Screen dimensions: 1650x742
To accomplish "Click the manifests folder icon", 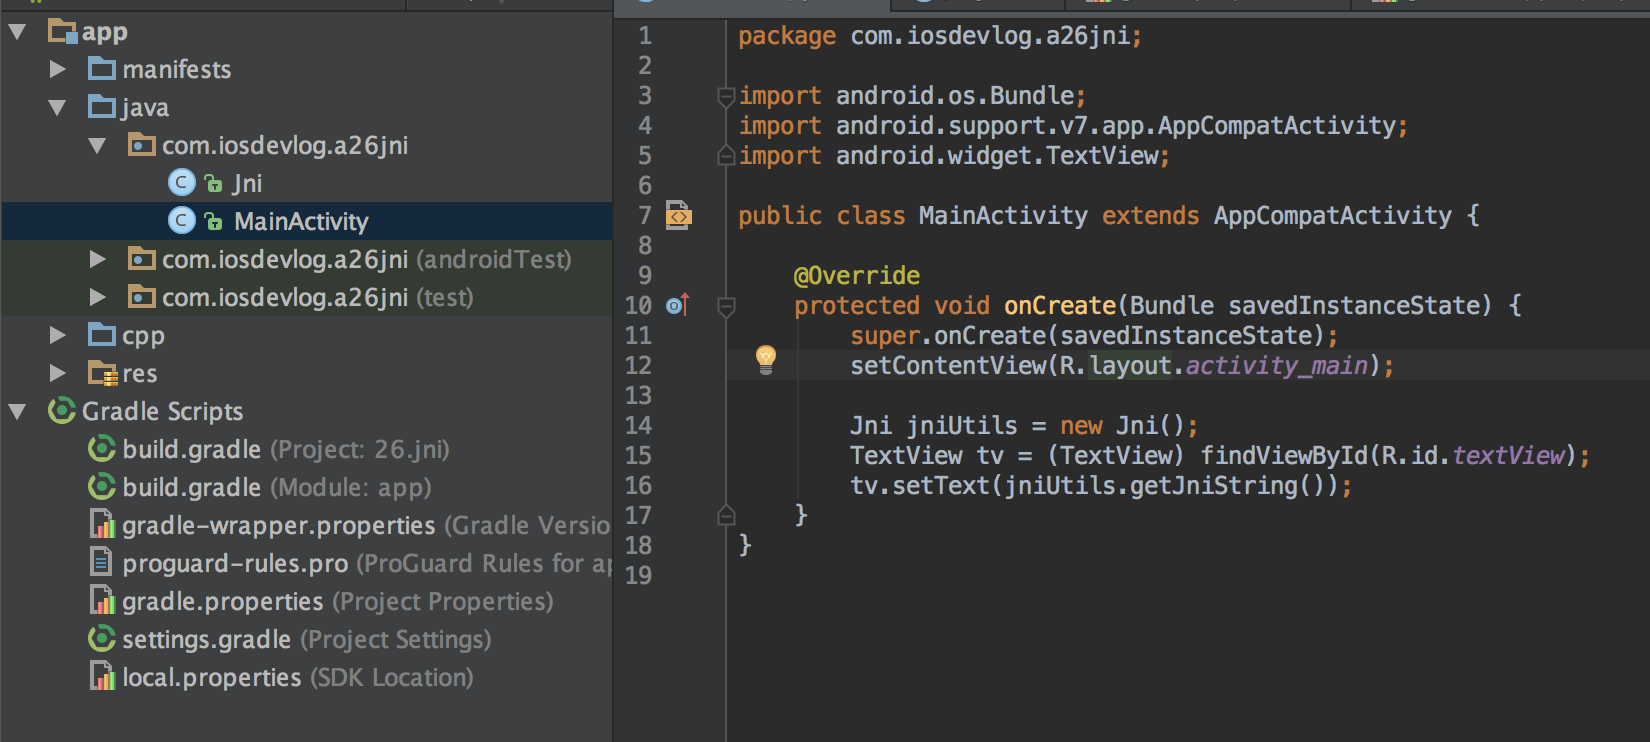I will pos(102,69).
